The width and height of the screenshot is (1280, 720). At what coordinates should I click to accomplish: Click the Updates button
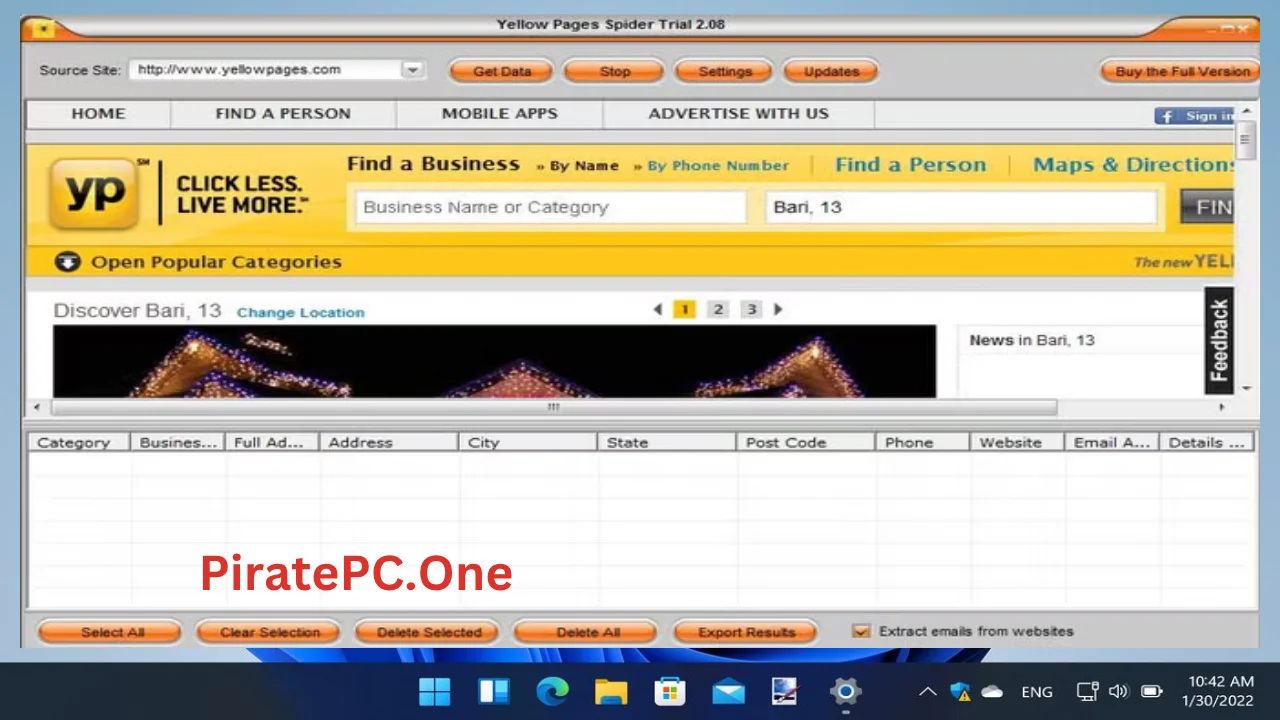click(831, 71)
